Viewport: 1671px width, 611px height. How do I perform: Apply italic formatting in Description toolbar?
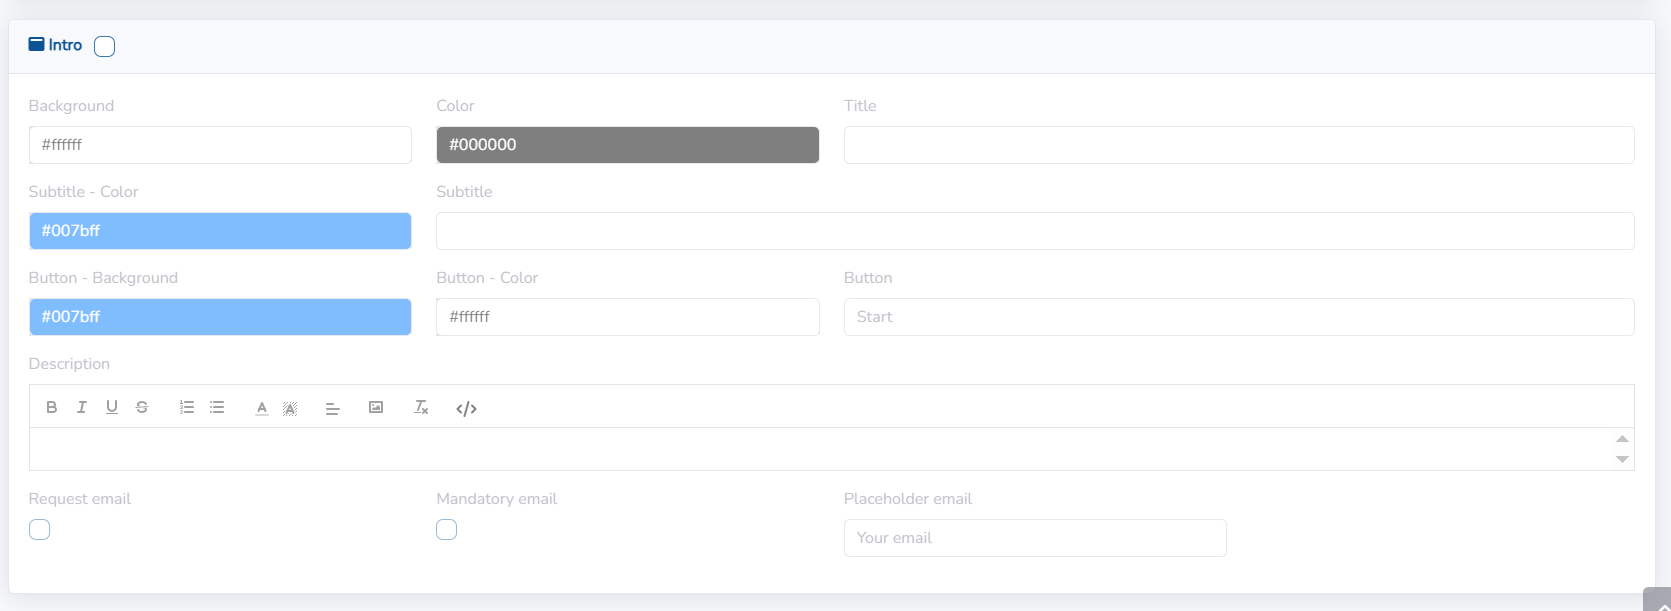pyautogui.click(x=82, y=407)
